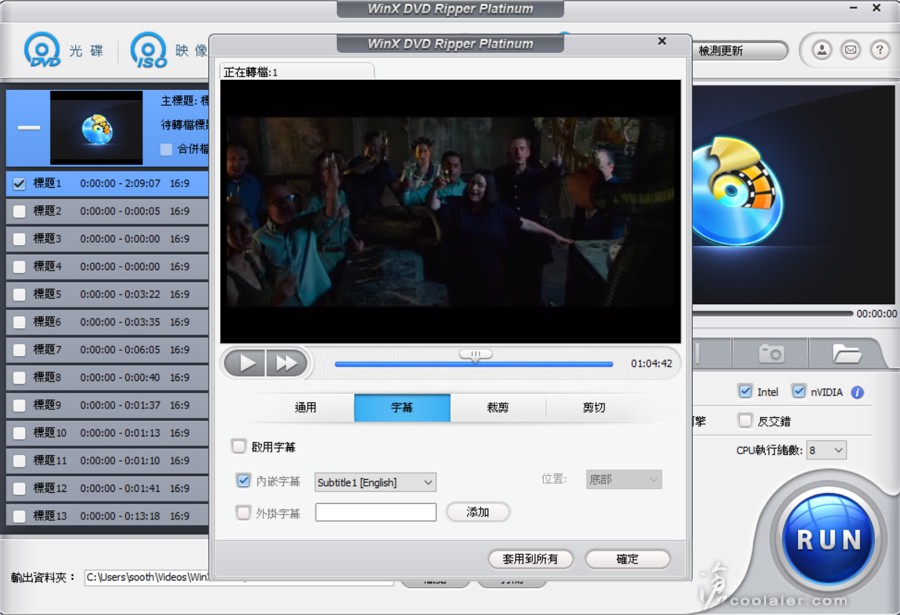Click the 添加 subtitle button
The height and width of the screenshot is (615, 900).
point(478,512)
